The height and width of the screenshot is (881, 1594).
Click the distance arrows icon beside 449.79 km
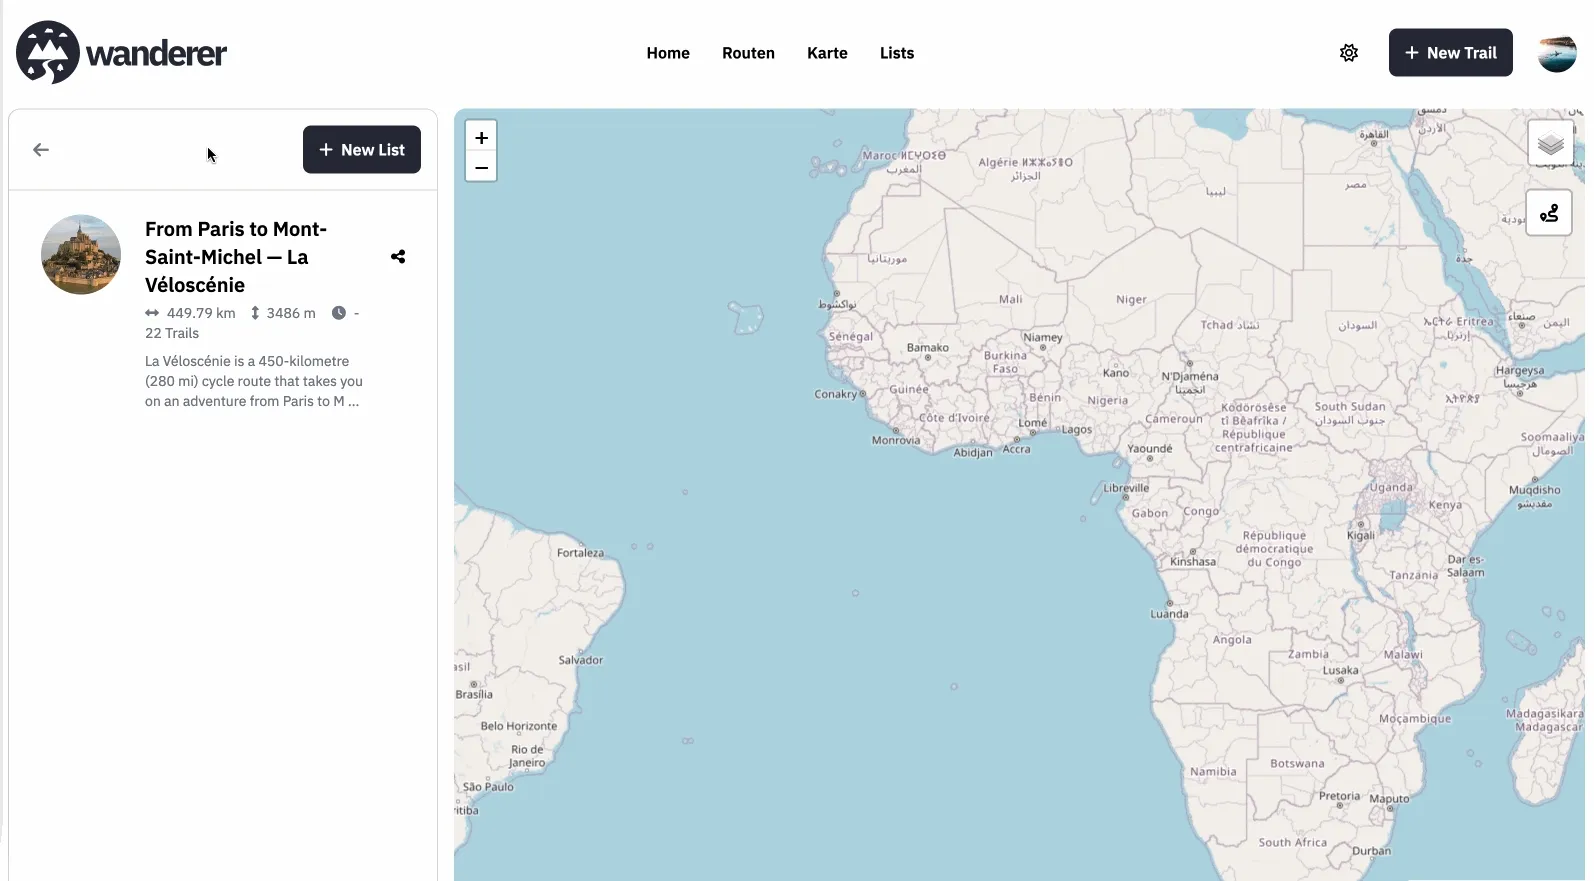click(x=152, y=313)
